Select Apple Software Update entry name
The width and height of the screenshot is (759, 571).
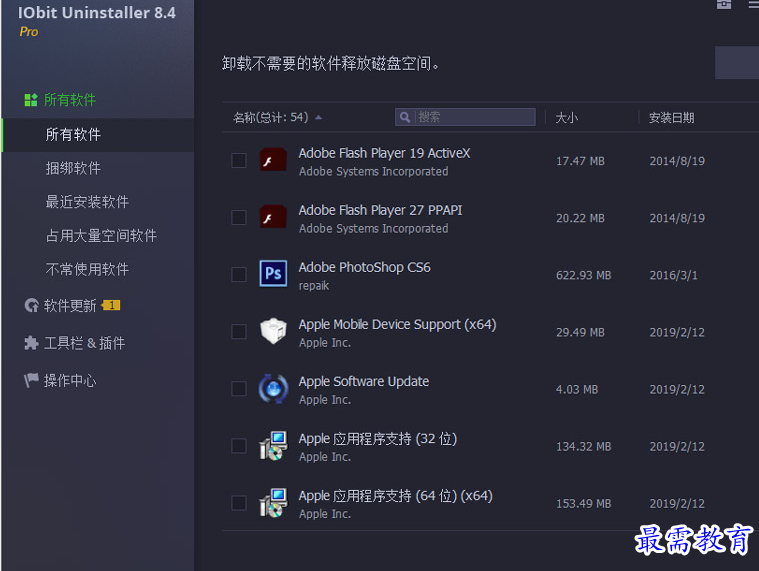pos(364,382)
